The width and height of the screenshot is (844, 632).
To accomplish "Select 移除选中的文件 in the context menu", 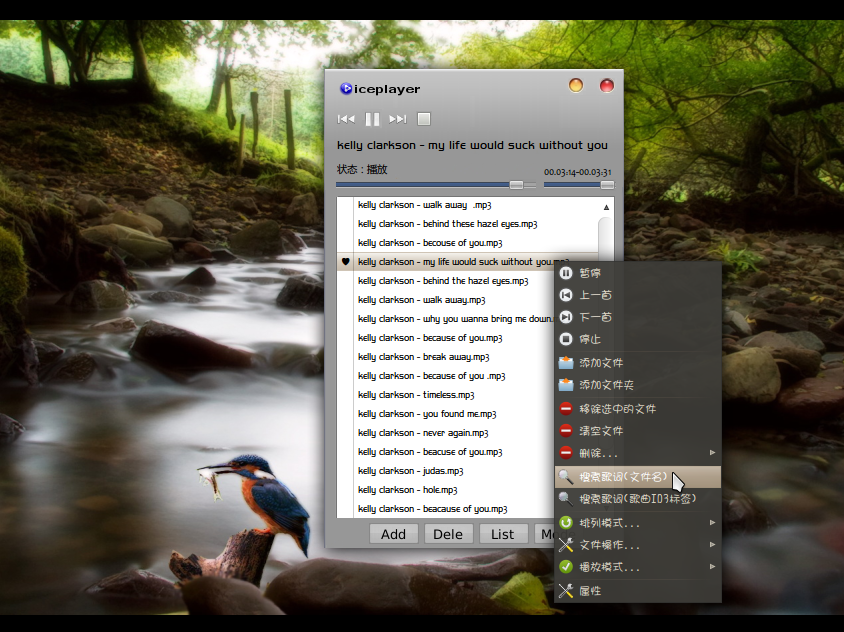I will coord(638,409).
